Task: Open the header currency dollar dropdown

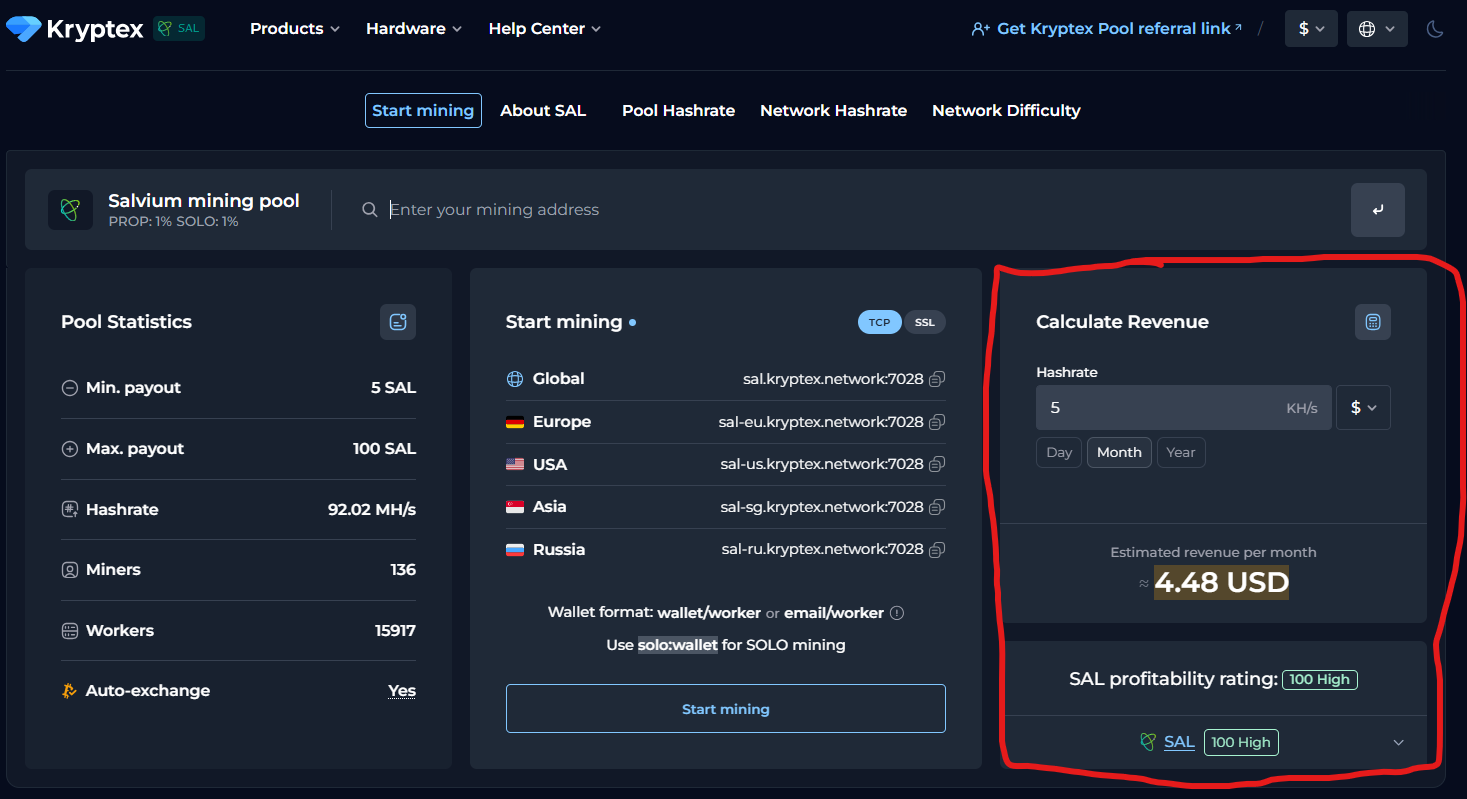Action: tap(1311, 29)
